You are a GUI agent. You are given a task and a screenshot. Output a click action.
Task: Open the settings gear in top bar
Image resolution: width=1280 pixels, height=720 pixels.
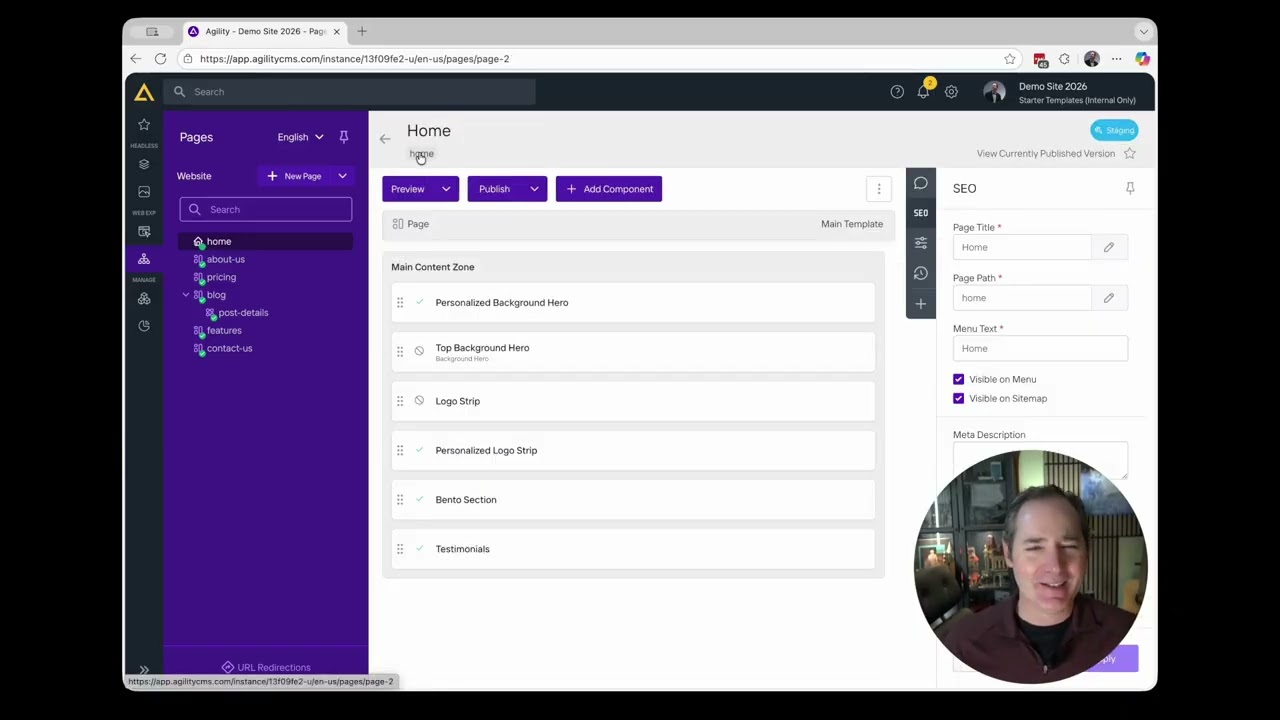[x=951, y=92]
